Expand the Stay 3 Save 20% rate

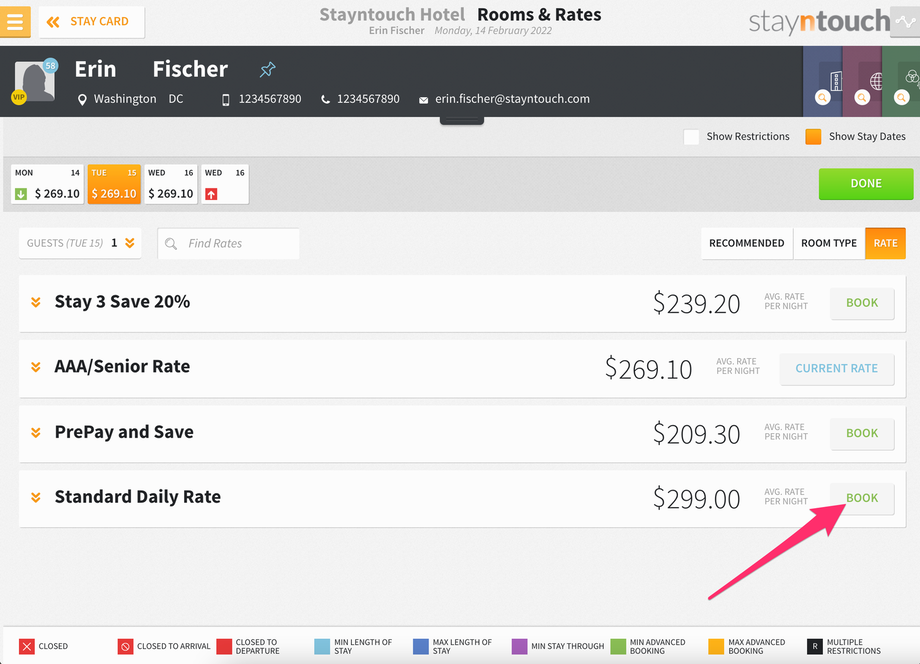(x=36, y=302)
